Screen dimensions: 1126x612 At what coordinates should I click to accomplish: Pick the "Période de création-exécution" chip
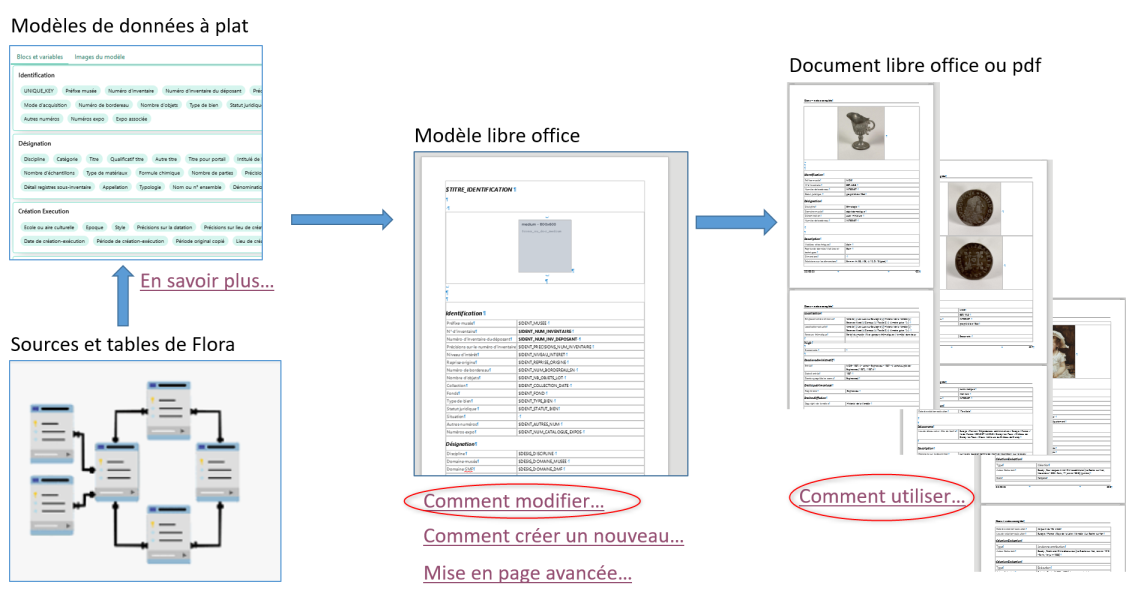(131, 241)
